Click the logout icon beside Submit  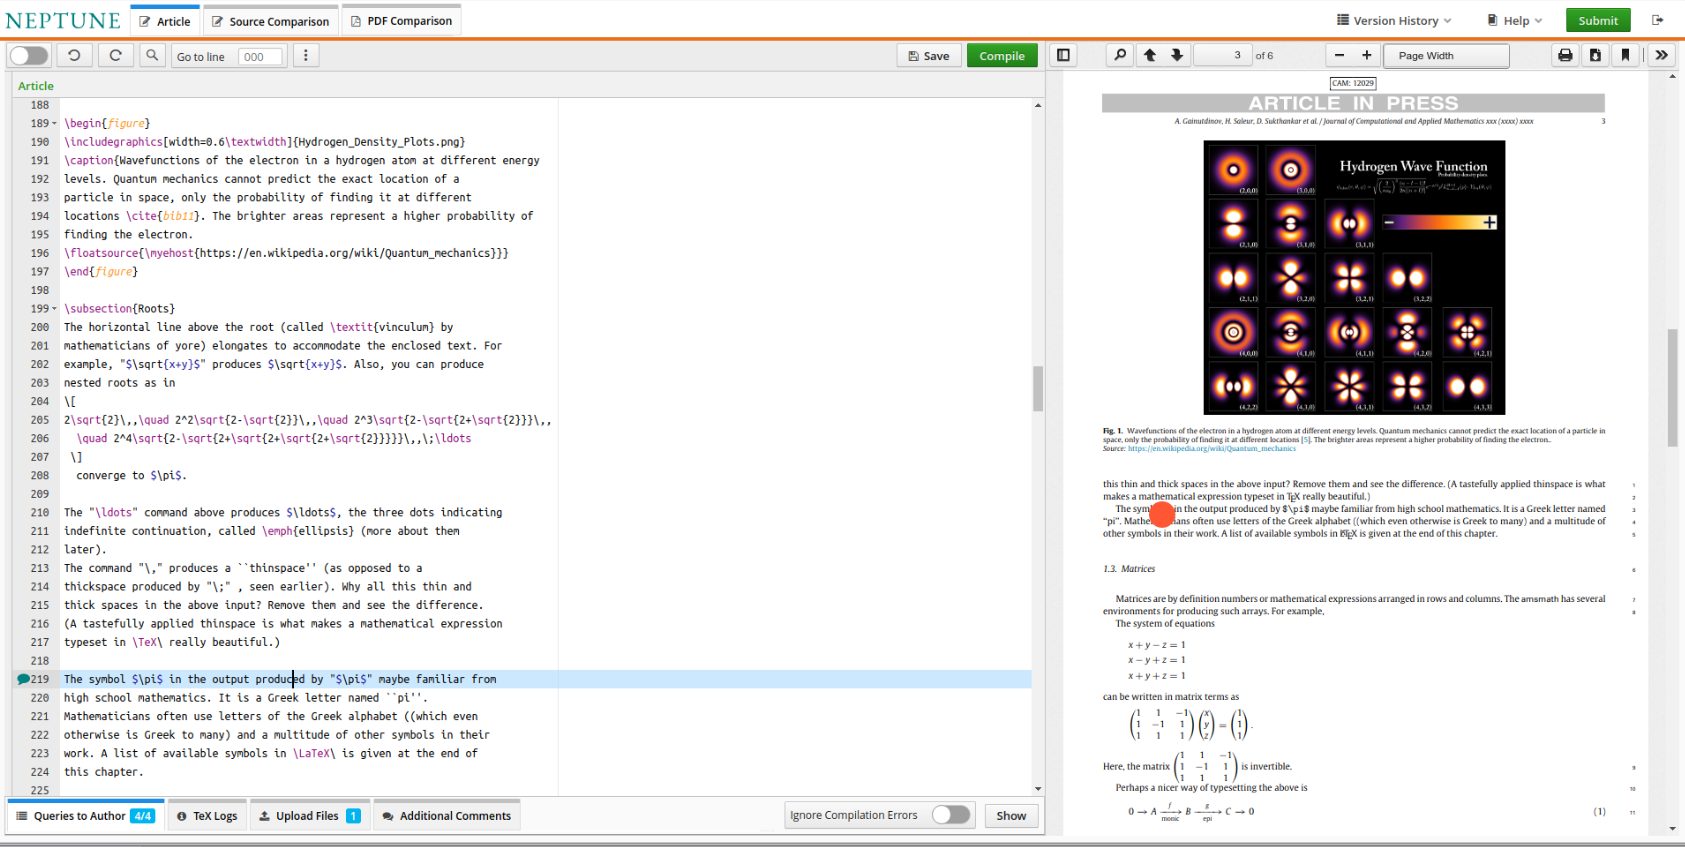[1657, 20]
